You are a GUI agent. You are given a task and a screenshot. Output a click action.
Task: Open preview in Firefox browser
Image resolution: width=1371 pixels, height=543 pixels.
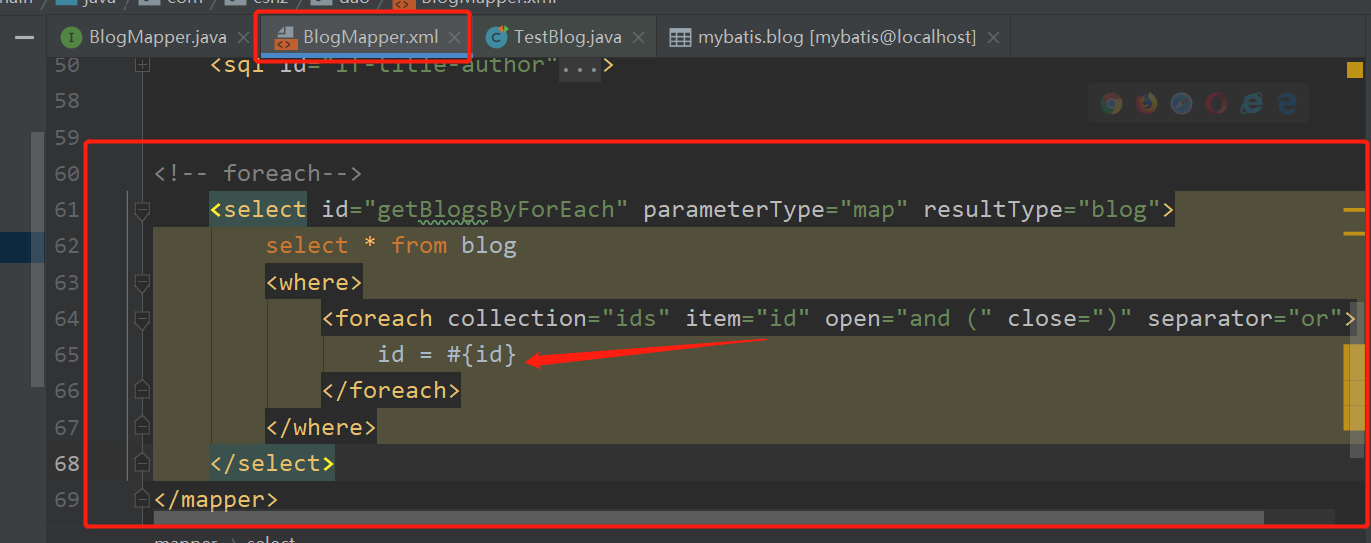pyautogui.click(x=1146, y=103)
